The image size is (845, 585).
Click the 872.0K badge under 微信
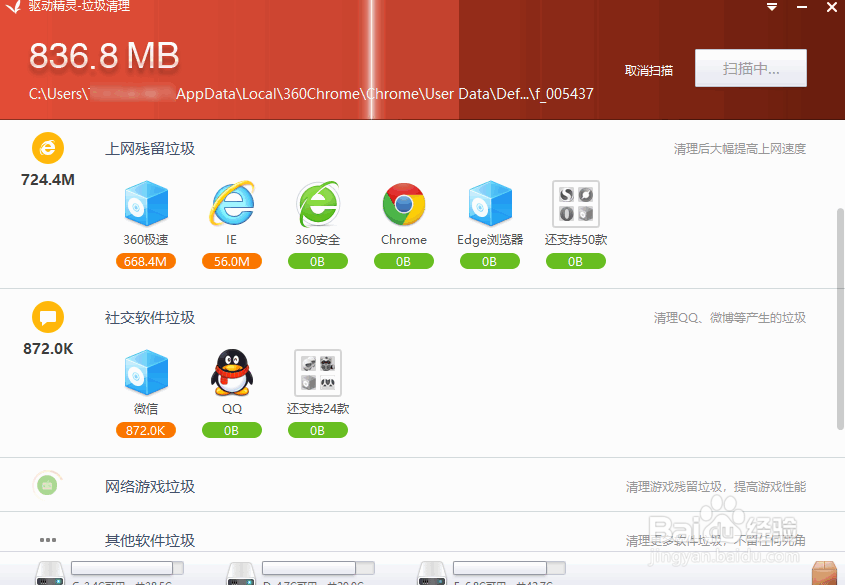[146, 430]
